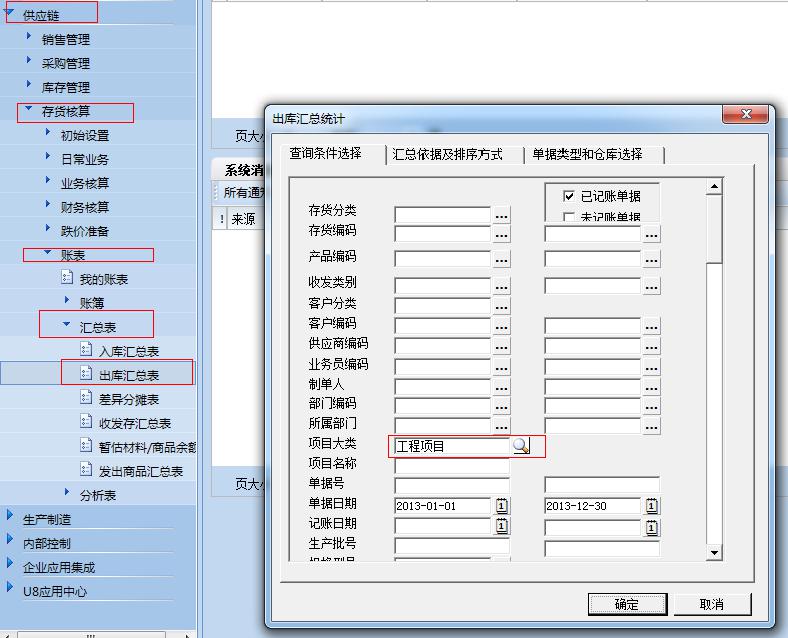This screenshot has width=788, height=638.
Task: Browse 所属部门 first field ellipsis button
Action: [502, 427]
